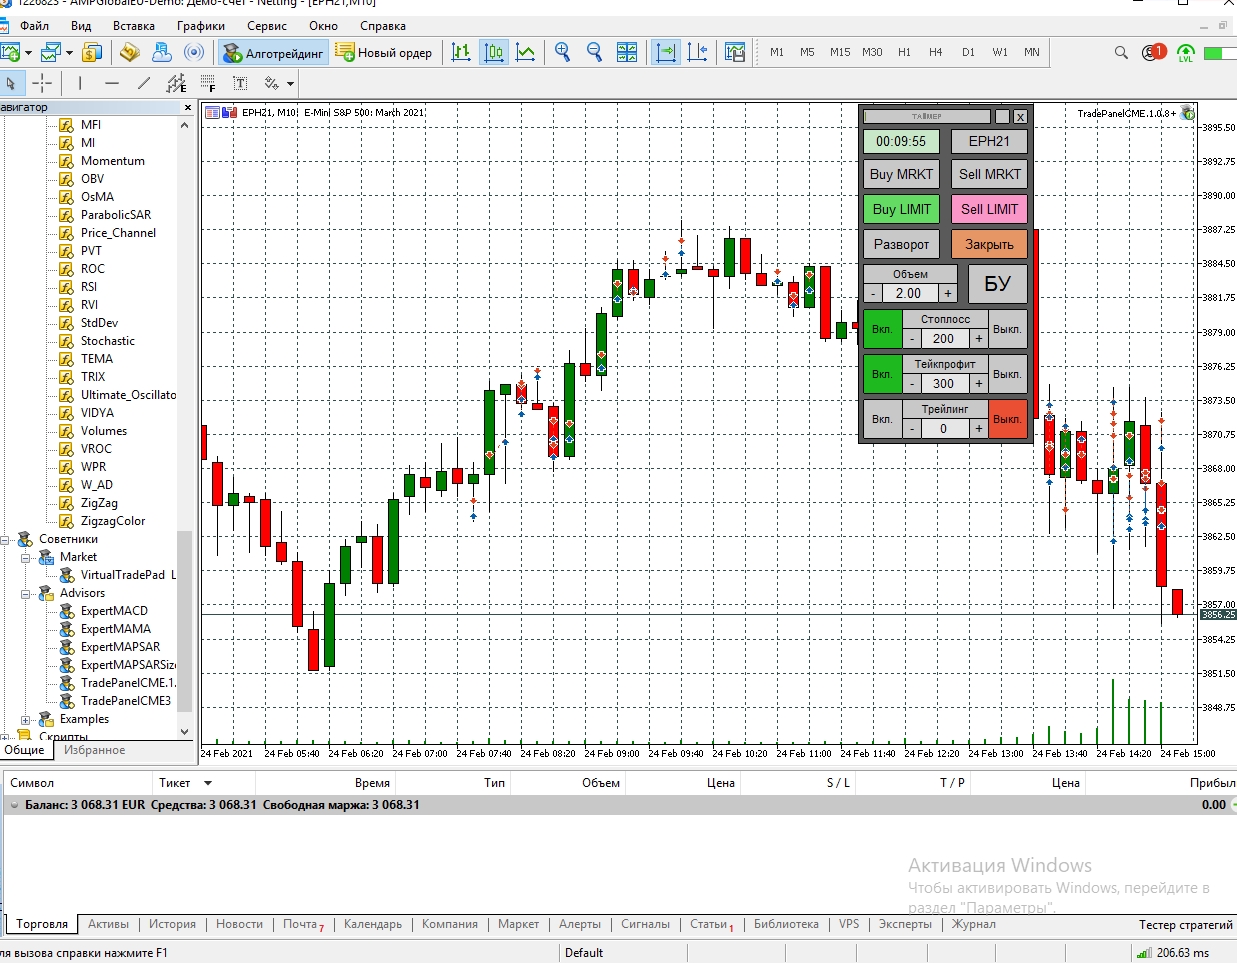Click the pink Sell LIMIT button
1237x963 pixels.
pos(989,209)
